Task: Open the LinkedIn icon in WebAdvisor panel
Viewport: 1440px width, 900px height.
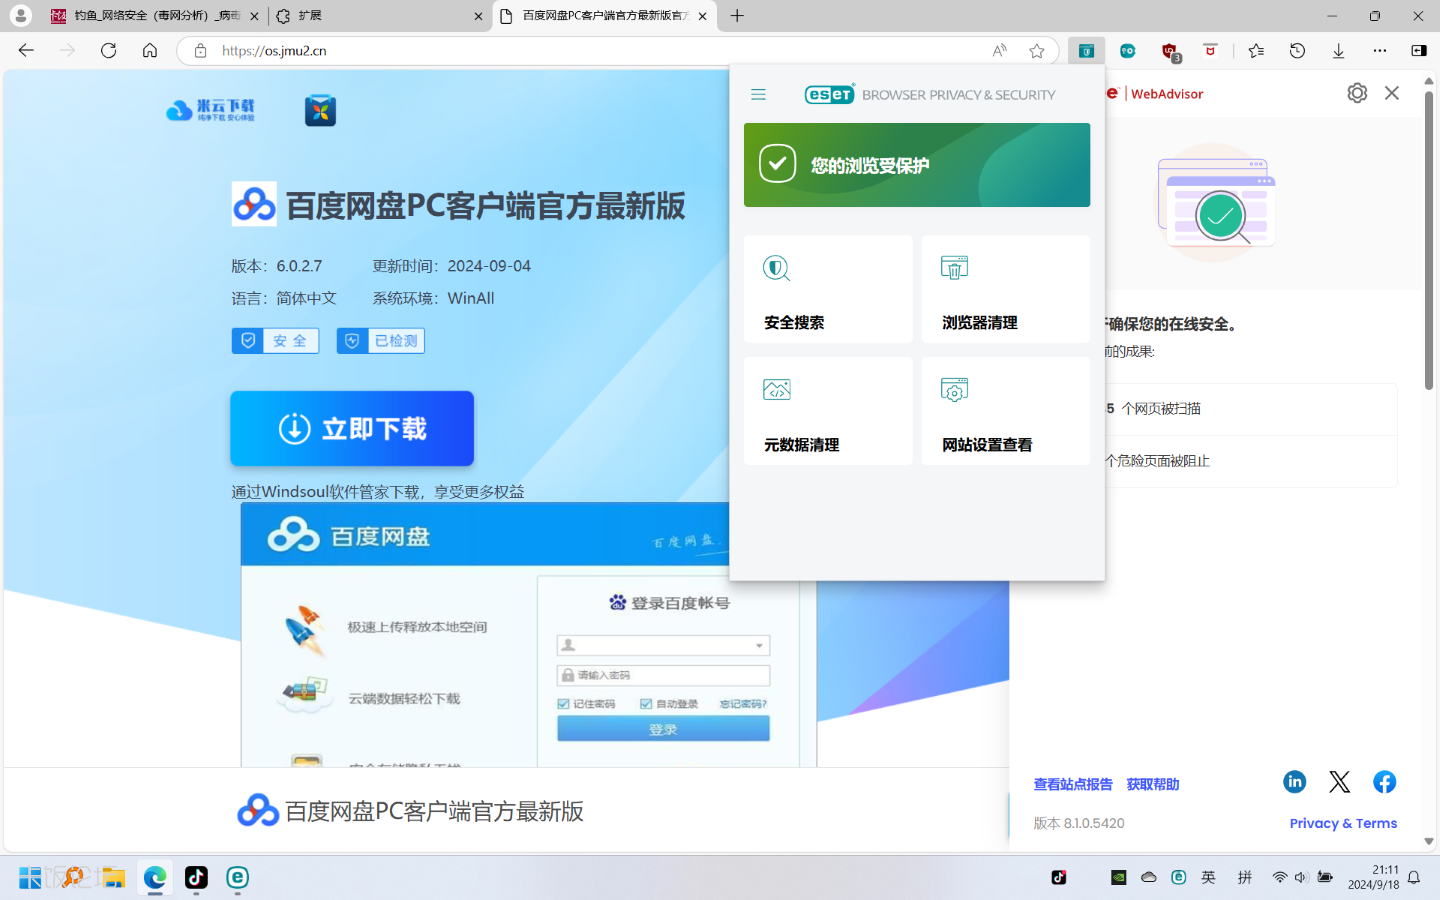Action: (x=1295, y=782)
